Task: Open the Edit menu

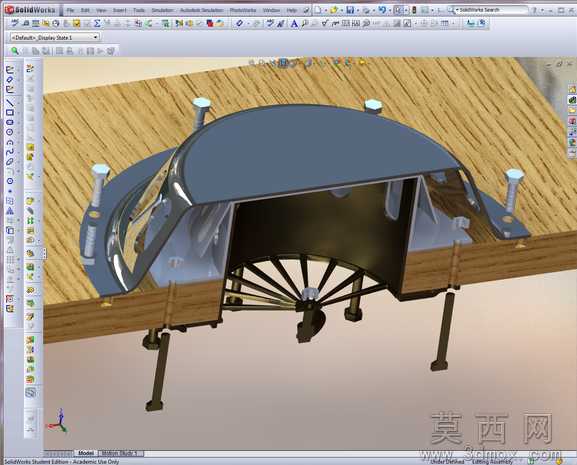Action: pos(85,10)
